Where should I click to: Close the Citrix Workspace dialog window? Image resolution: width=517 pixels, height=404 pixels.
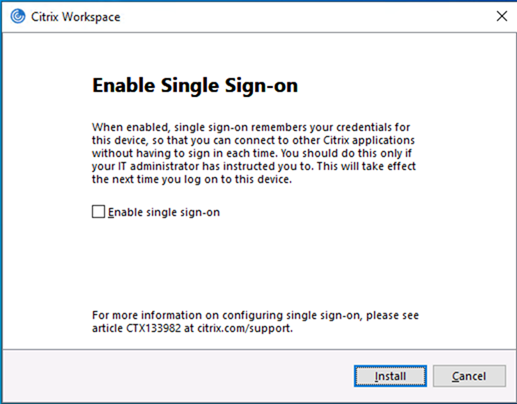(x=502, y=16)
